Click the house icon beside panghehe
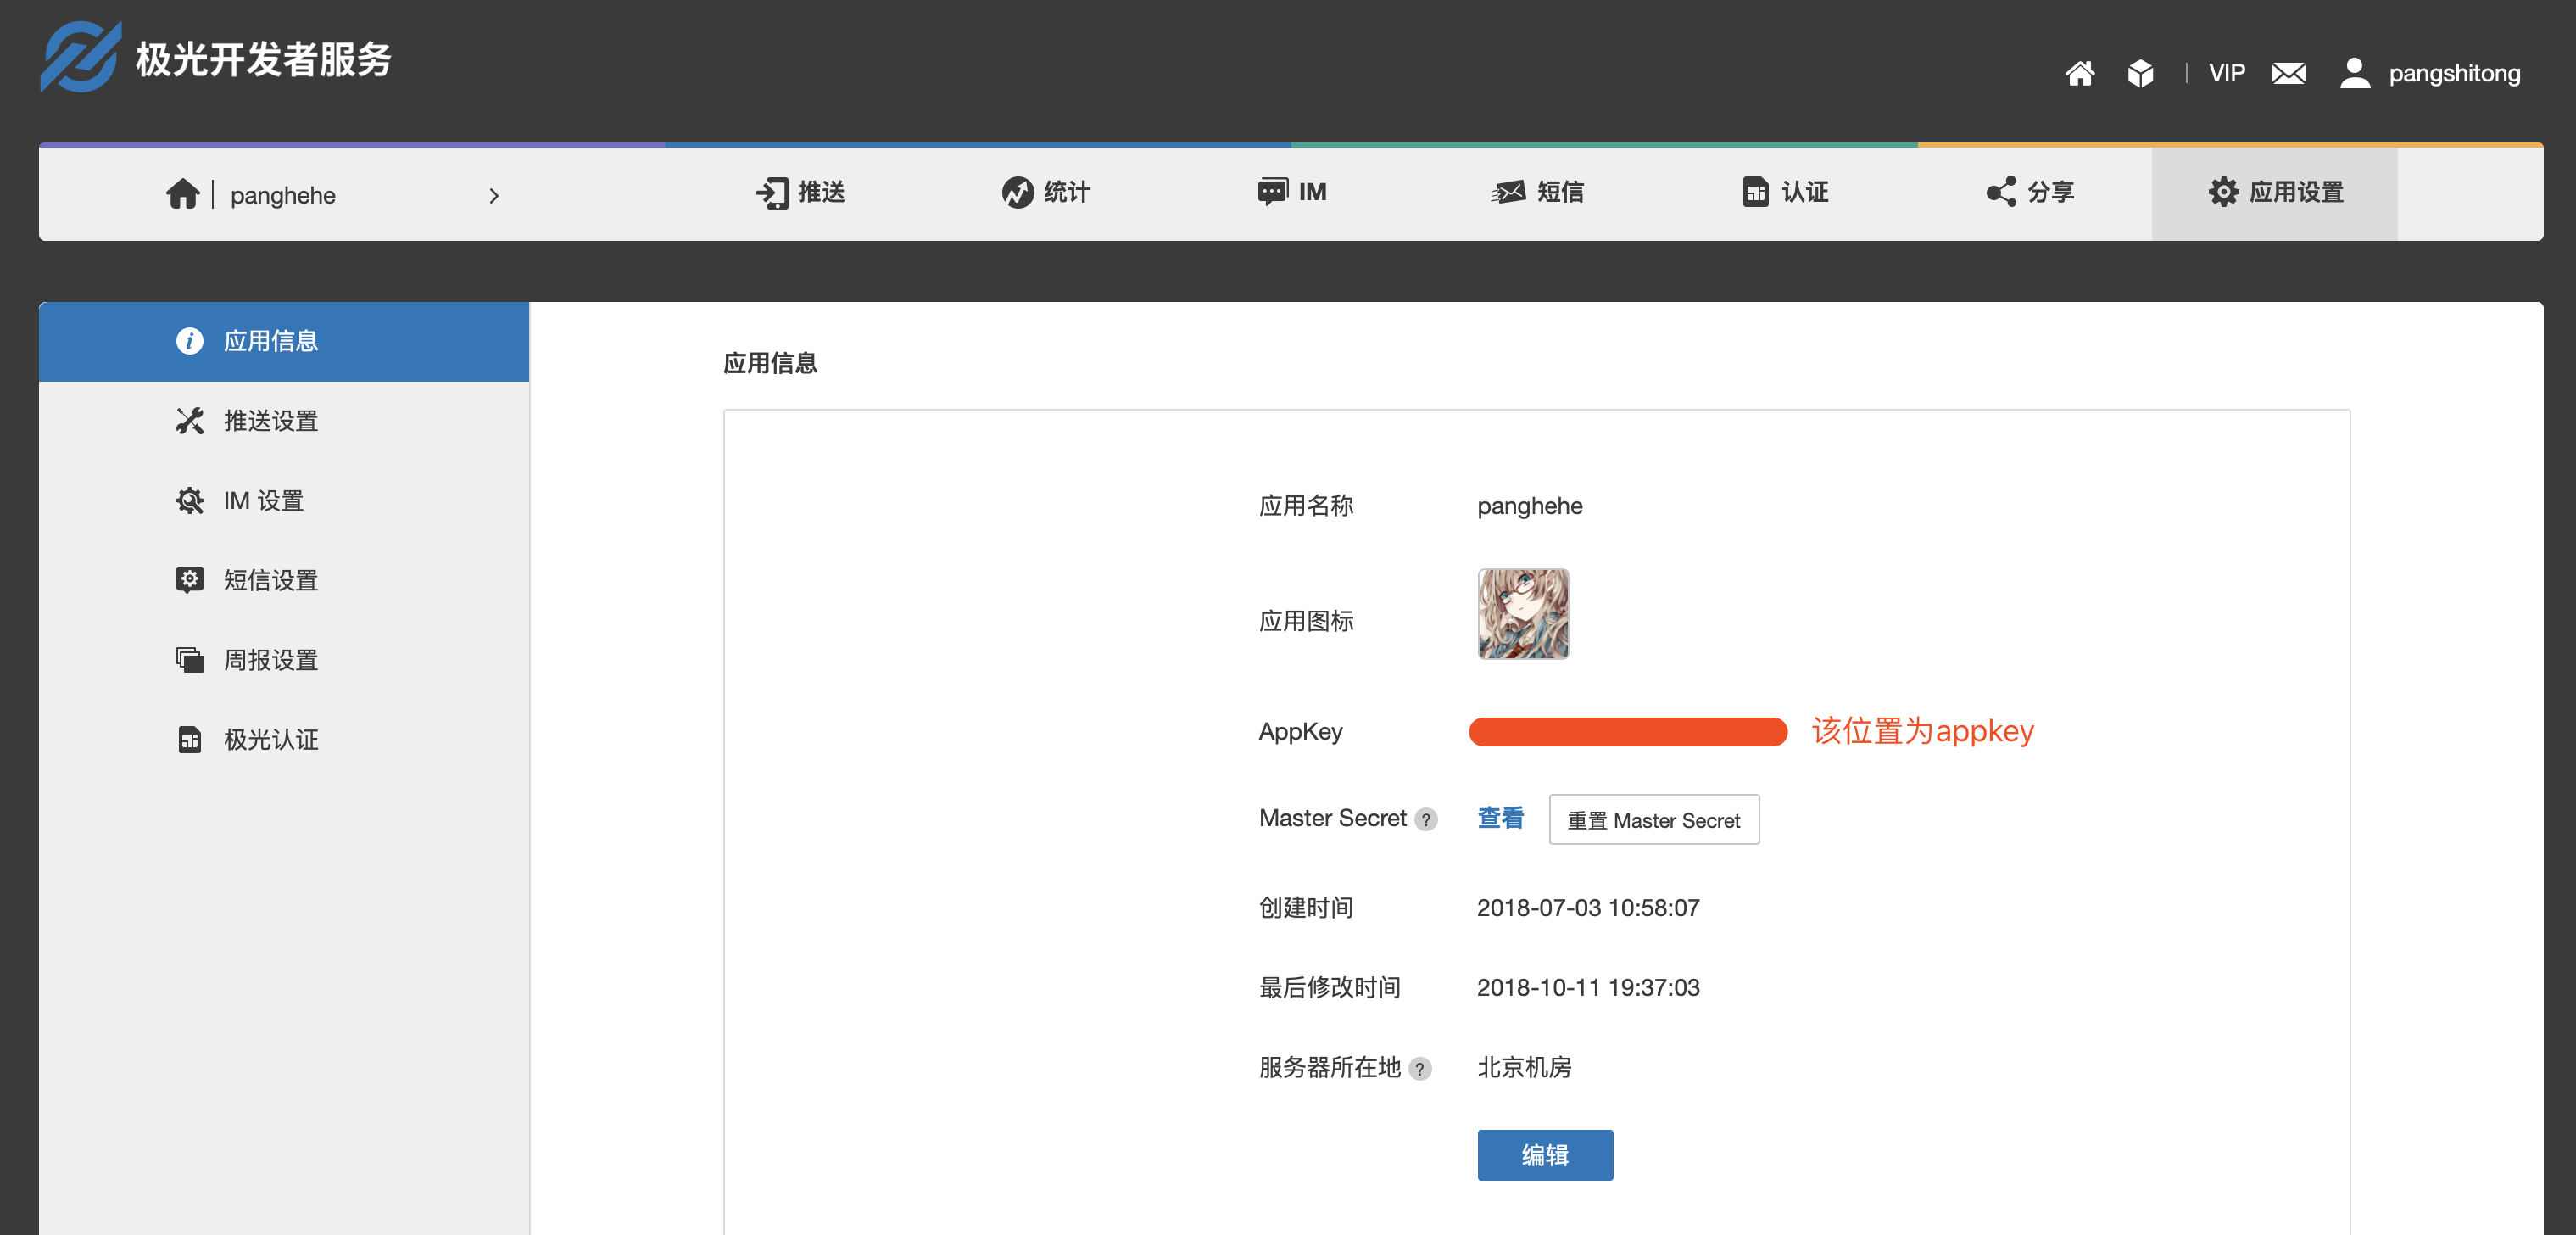This screenshot has width=2576, height=1235. (183, 194)
